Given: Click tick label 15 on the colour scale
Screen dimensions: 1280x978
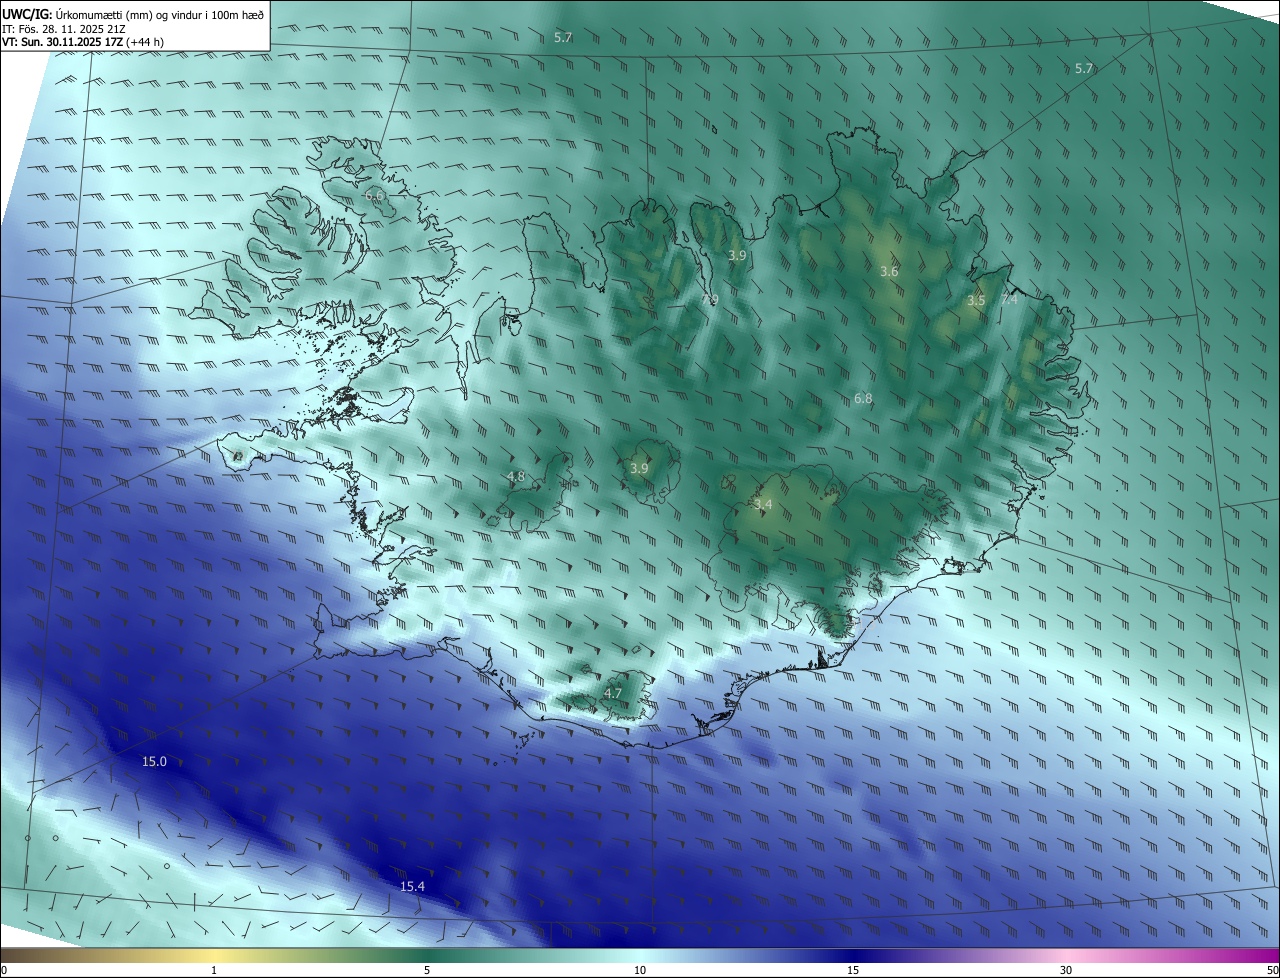Looking at the screenshot, I should pyautogui.click(x=853, y=971).
